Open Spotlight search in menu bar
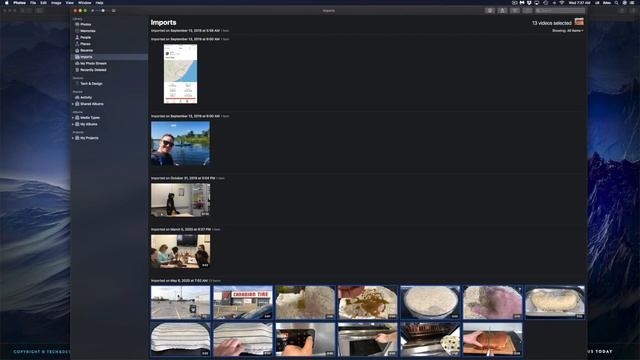The width and height of the screenshot is (640, 360). pyautogui.click(x=616, y=3)
